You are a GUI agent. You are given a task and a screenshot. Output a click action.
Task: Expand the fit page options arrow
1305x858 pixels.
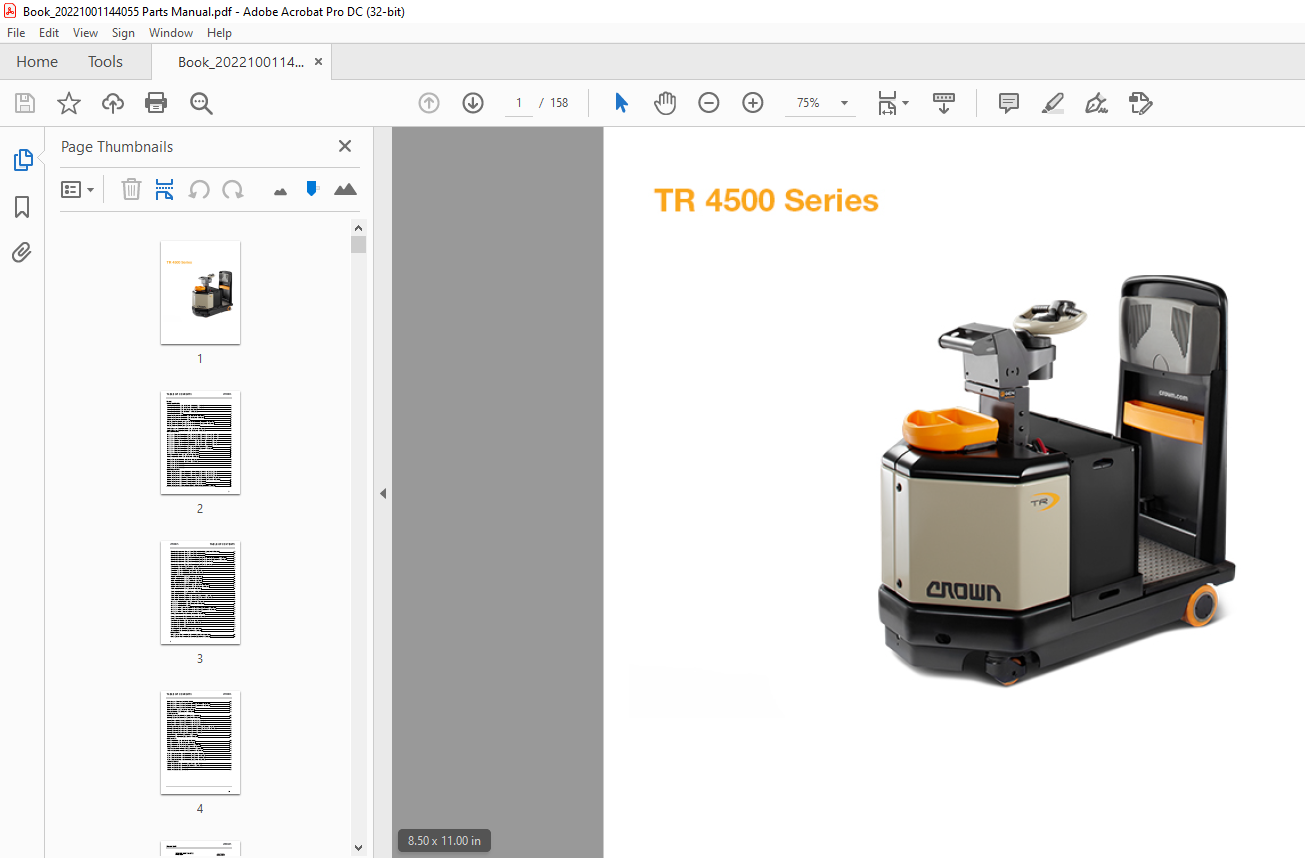tap(906, 102)
